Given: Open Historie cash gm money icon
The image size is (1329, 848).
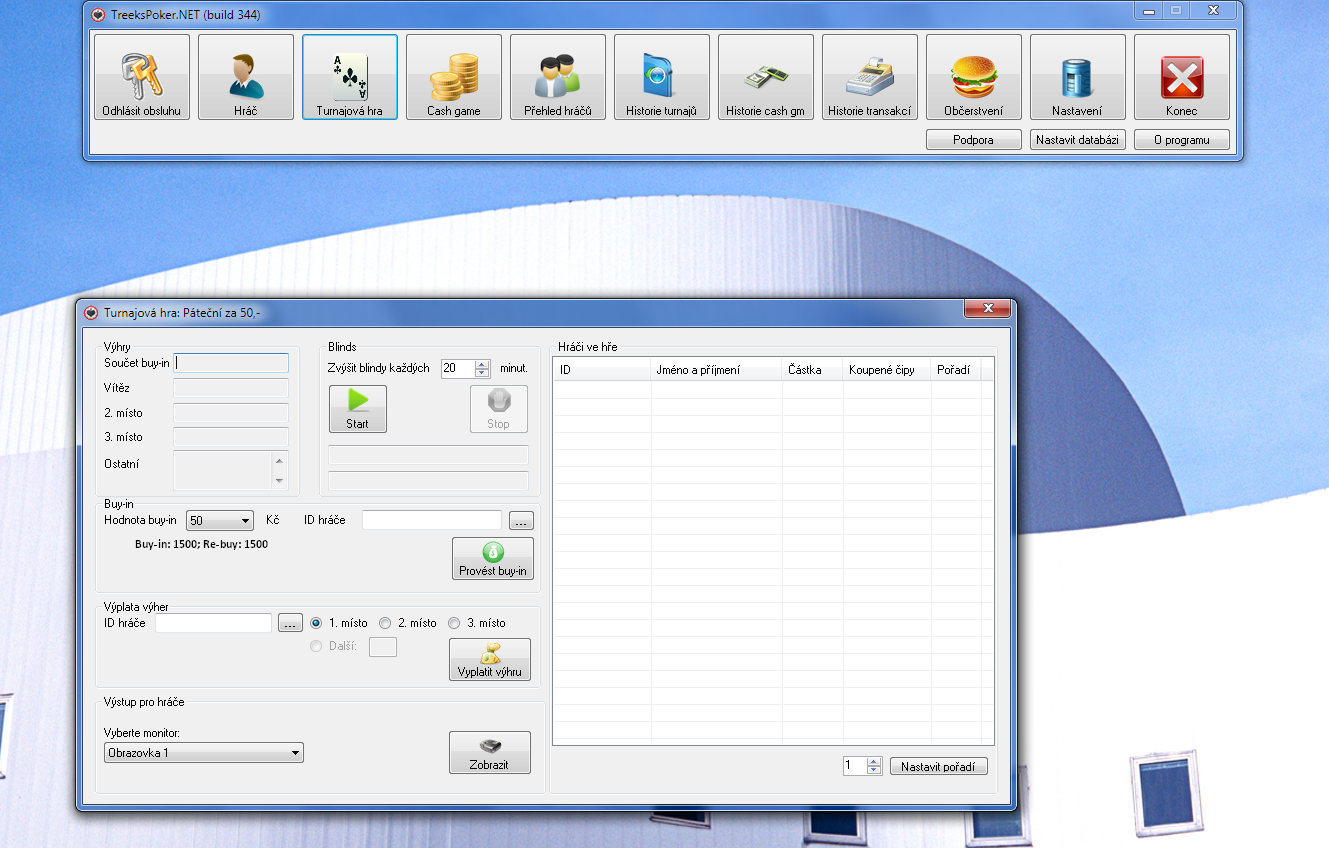Looking at the screenshot, I should pyautogui.click(x=765, y=77).
